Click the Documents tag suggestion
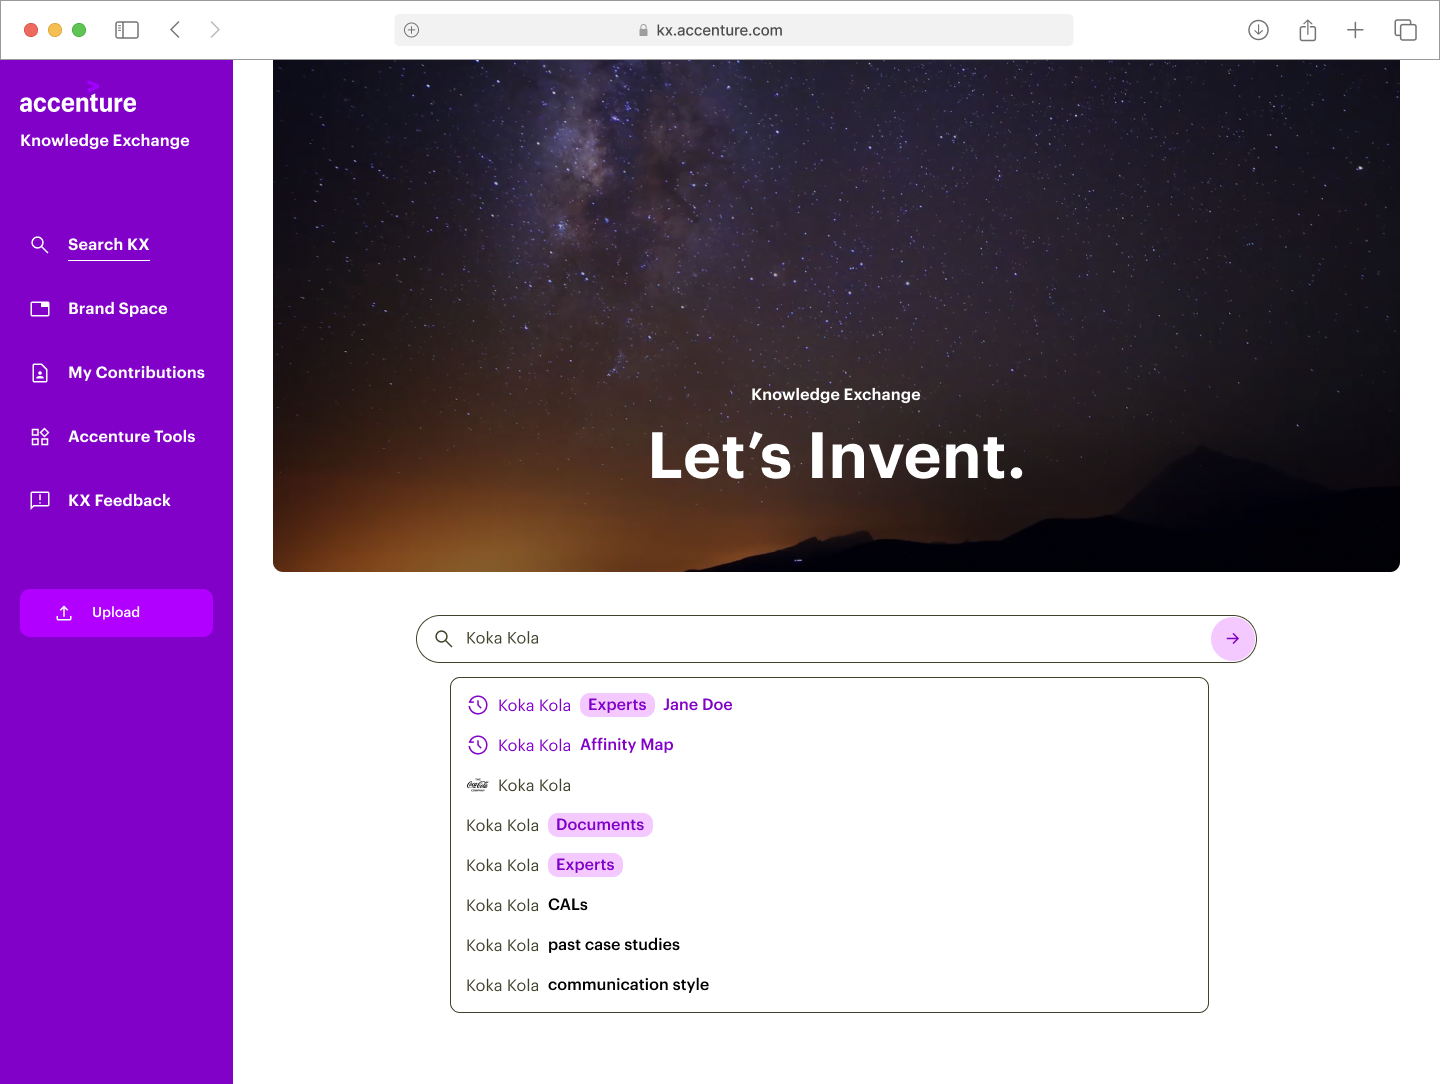 click(600, 825)
